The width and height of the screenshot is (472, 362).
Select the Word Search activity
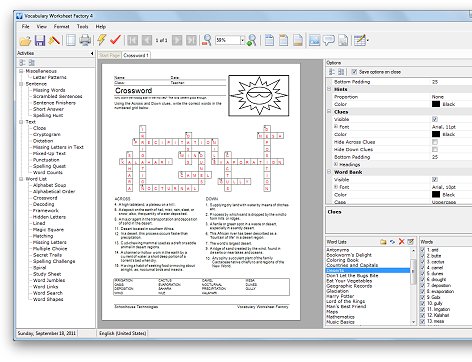coord(48,293)
